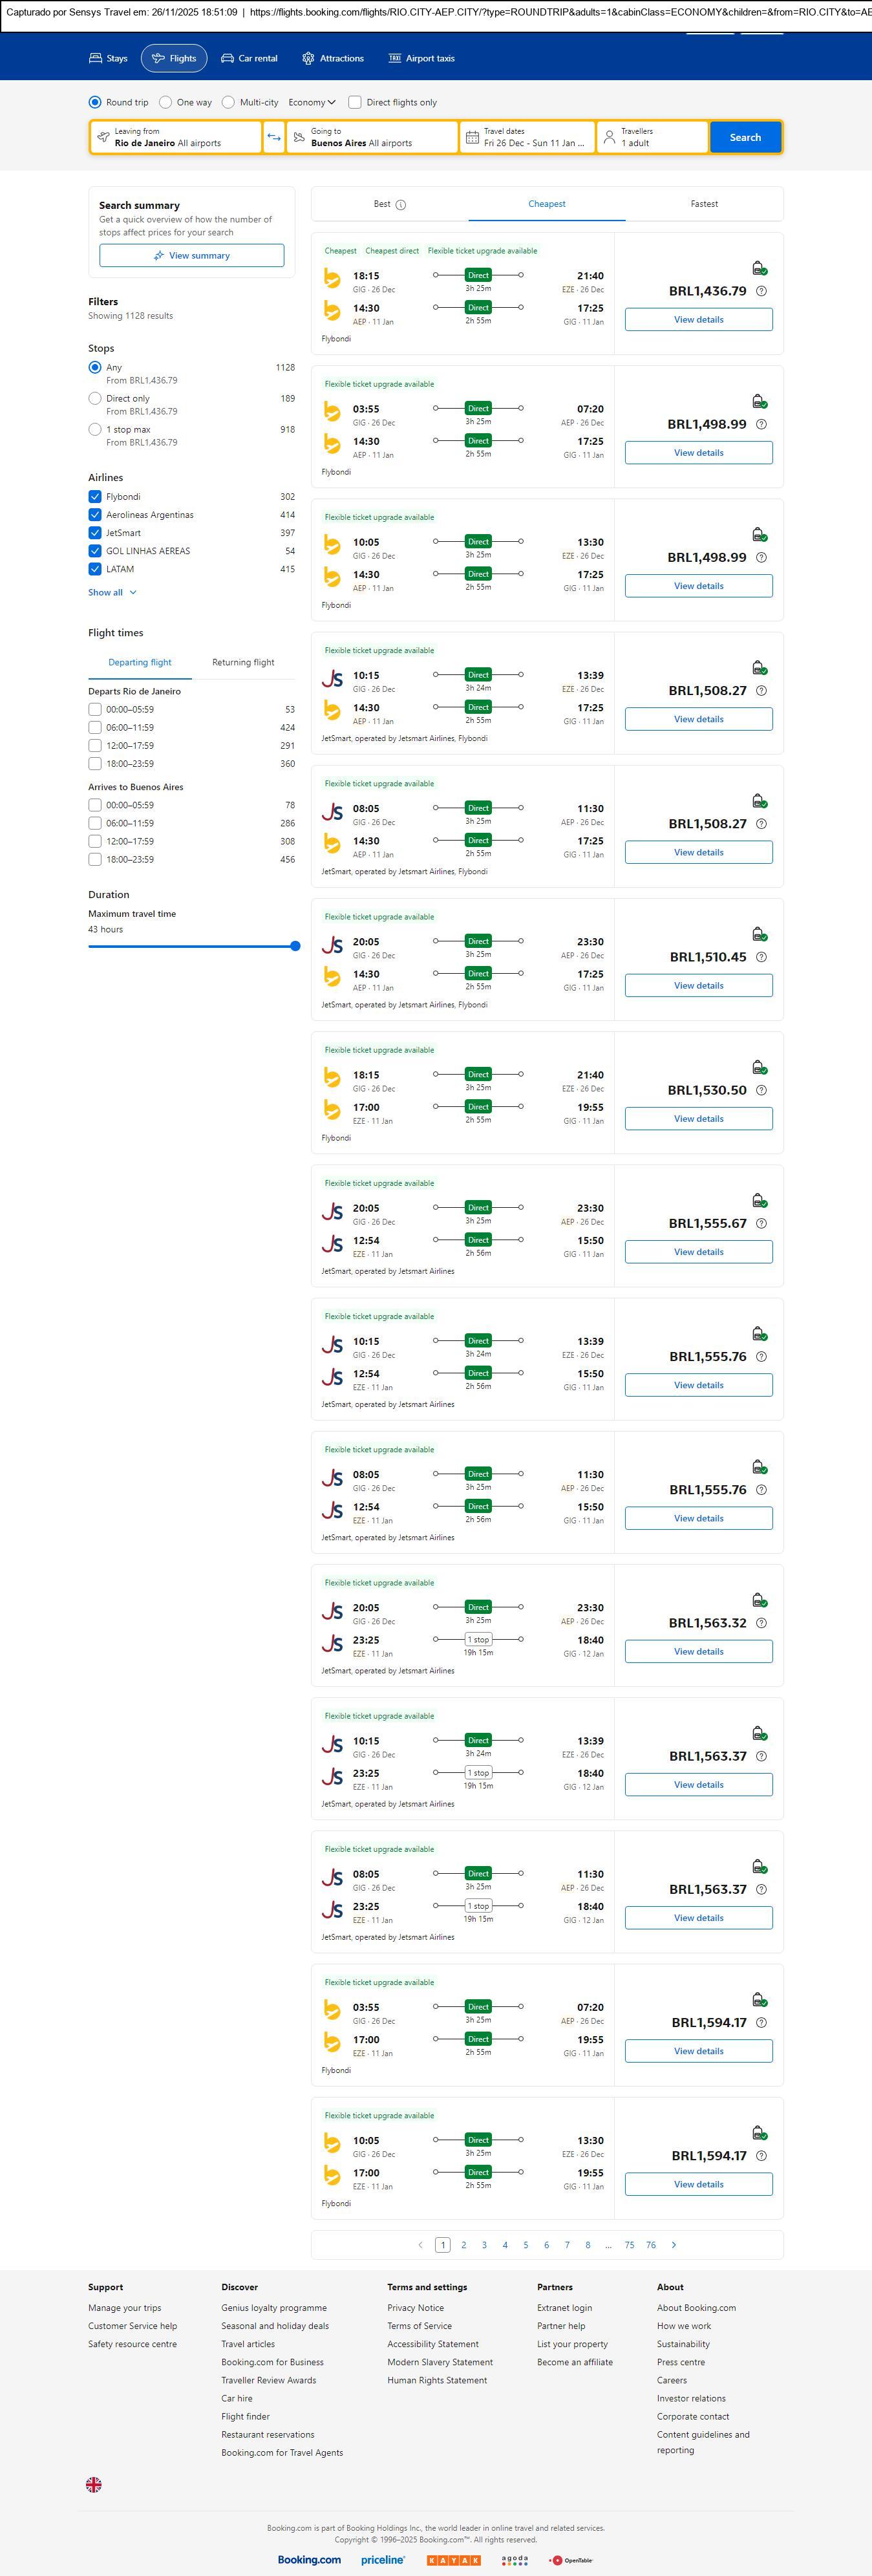872x2576 pixels.
Task: Open the Travellers 1 adult selector
Action: point(652,137)
